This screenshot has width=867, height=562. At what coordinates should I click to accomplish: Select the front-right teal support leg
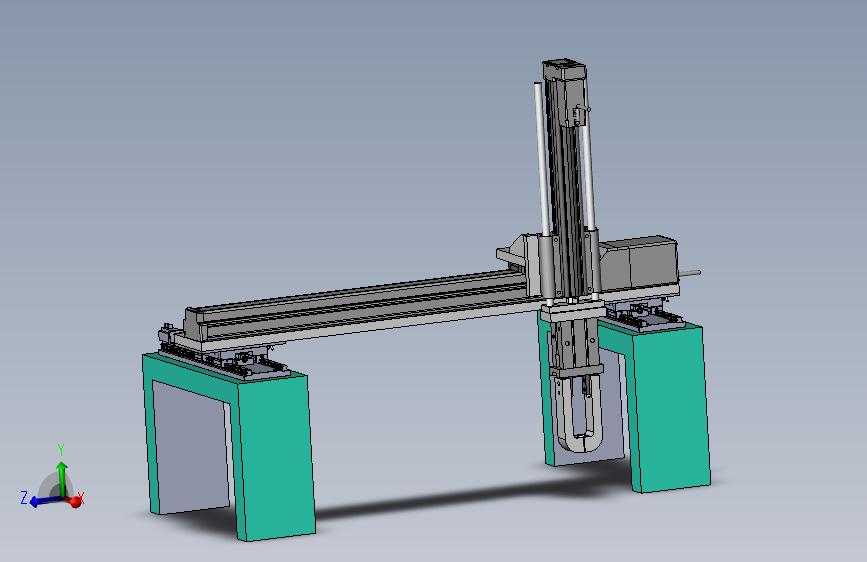[670, 408]
